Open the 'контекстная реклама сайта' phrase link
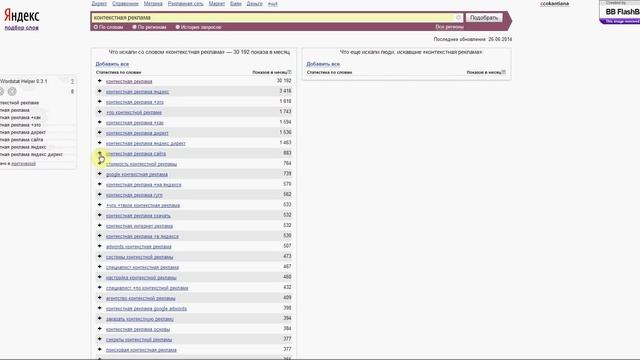Screen dimensions: 640x360 (x=136, y=153)
